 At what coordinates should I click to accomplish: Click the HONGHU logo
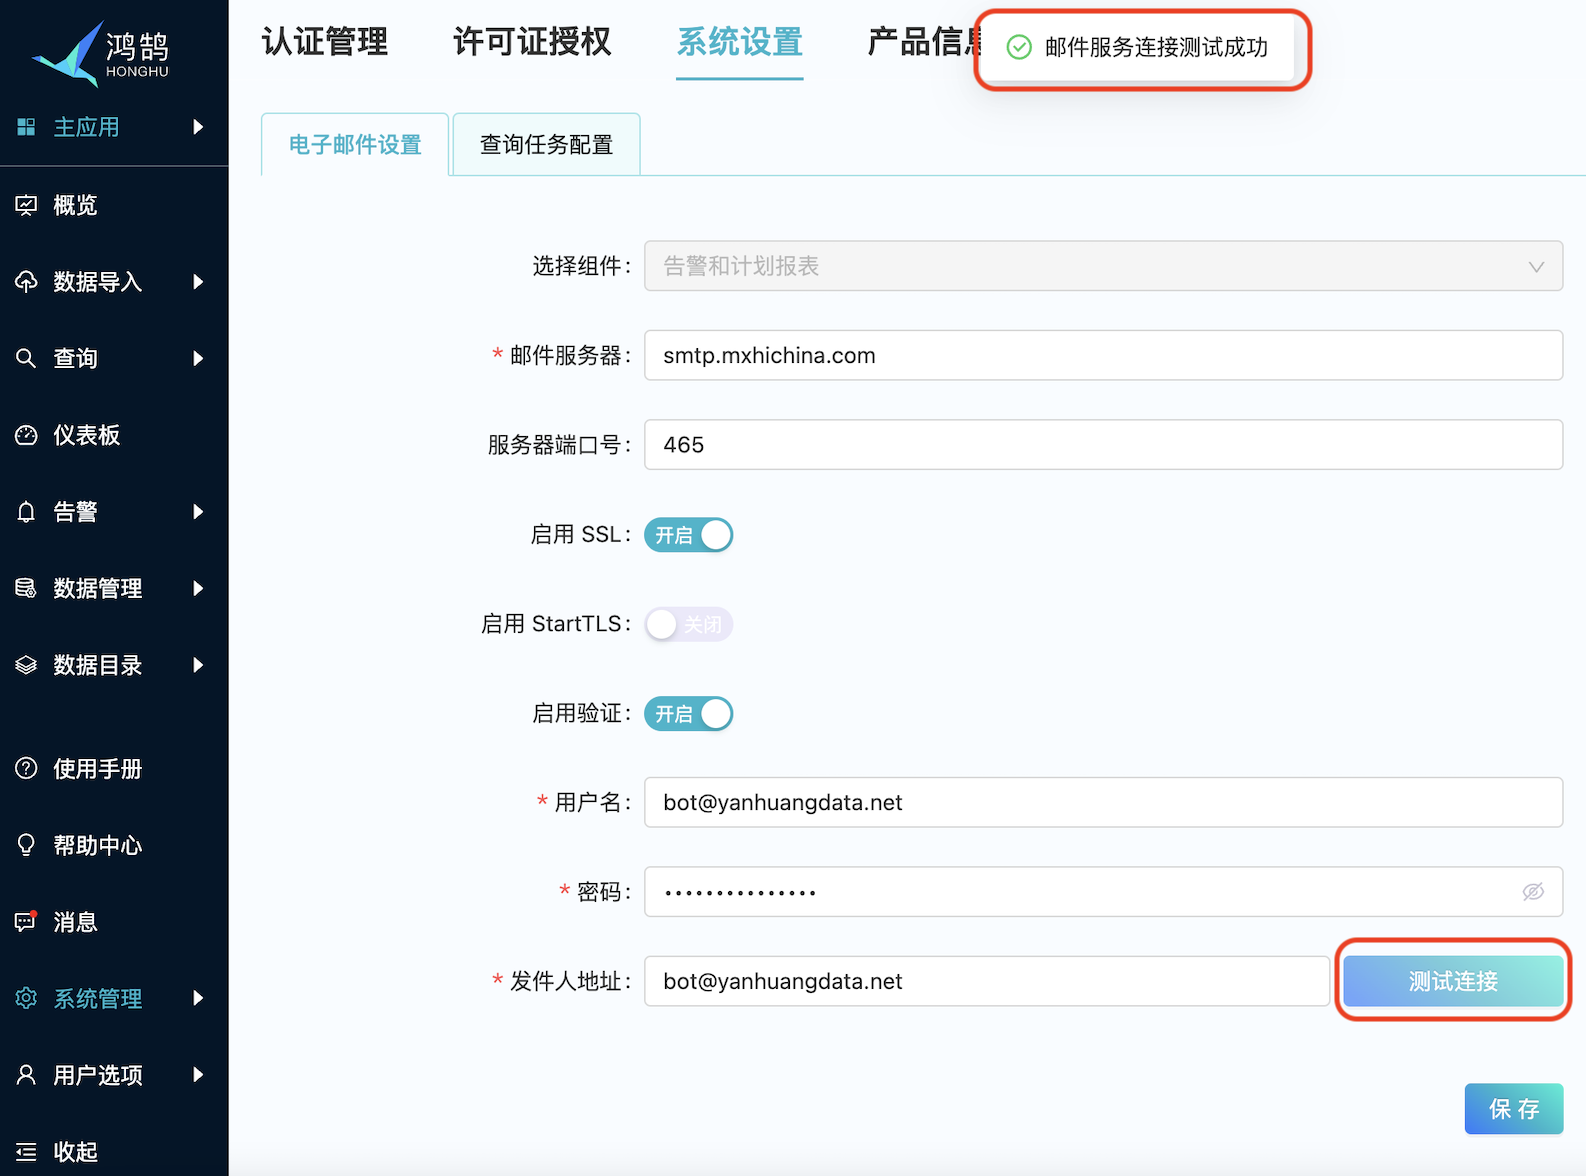pos(101,53)
